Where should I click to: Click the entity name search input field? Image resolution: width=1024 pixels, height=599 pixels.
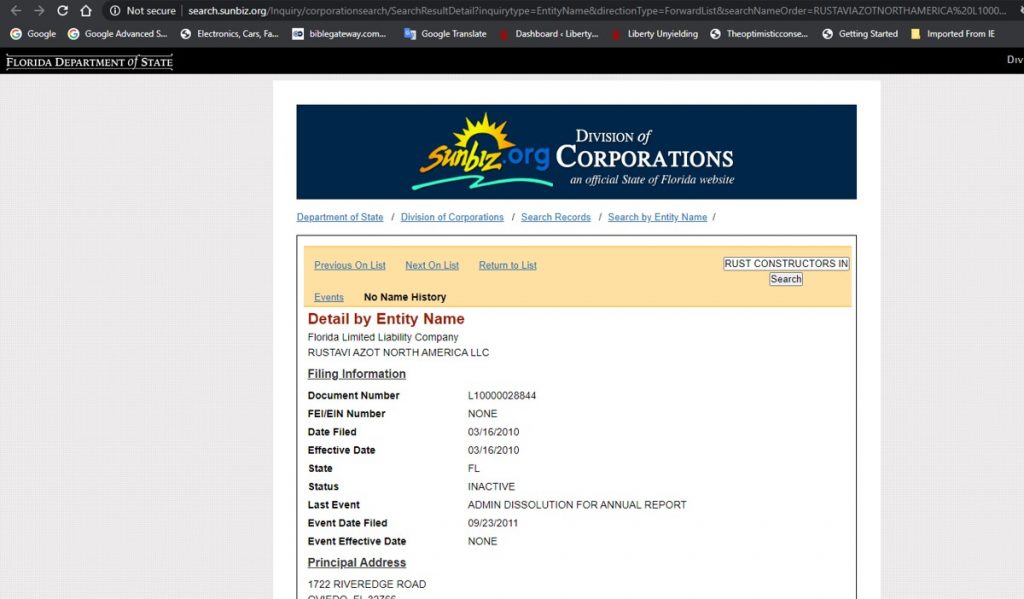tap(786, 263)
